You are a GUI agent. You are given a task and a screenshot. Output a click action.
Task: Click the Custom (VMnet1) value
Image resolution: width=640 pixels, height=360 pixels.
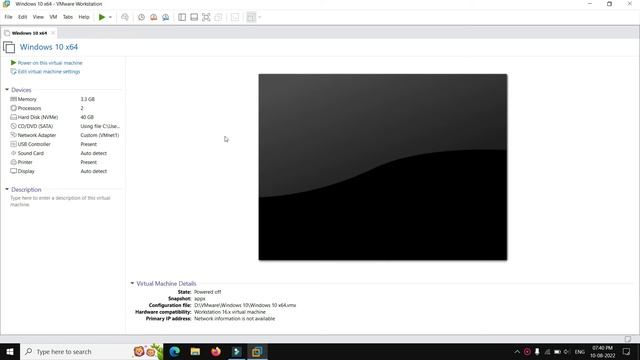(x=100, y=135)
